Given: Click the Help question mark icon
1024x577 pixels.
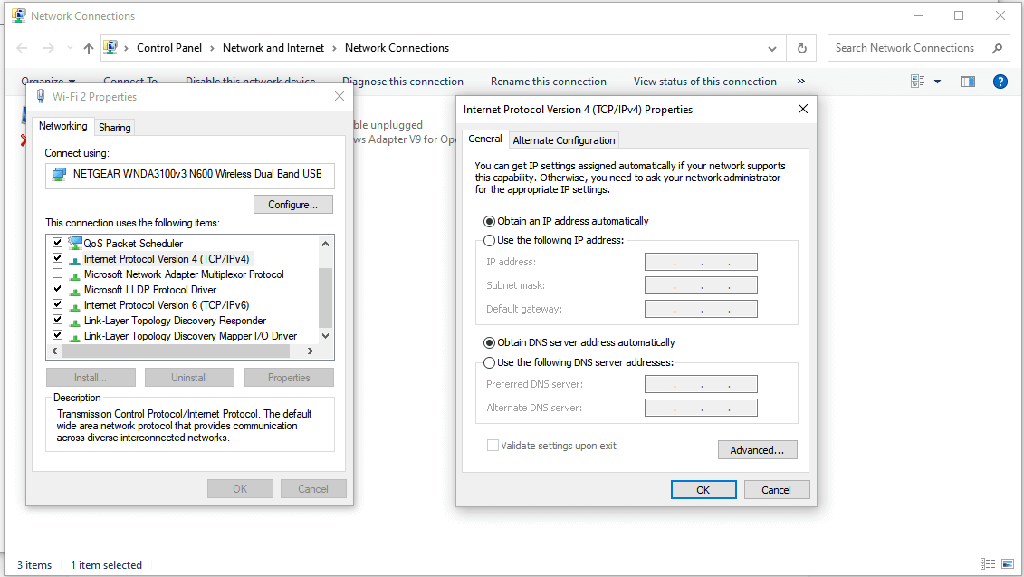Looking at the screenshot, I should 999,82.
